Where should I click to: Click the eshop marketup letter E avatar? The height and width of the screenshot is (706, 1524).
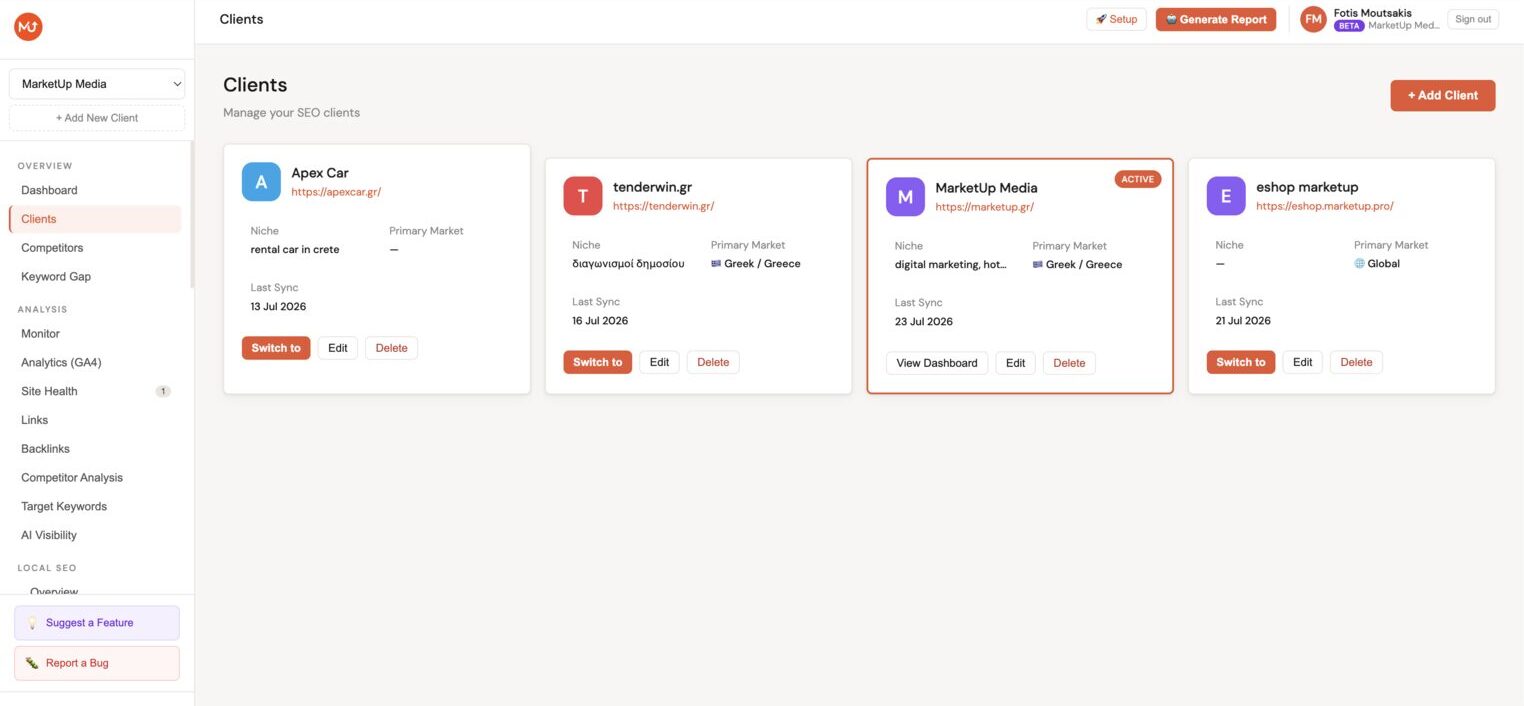pyautogui.click(x=1226, y=196)
